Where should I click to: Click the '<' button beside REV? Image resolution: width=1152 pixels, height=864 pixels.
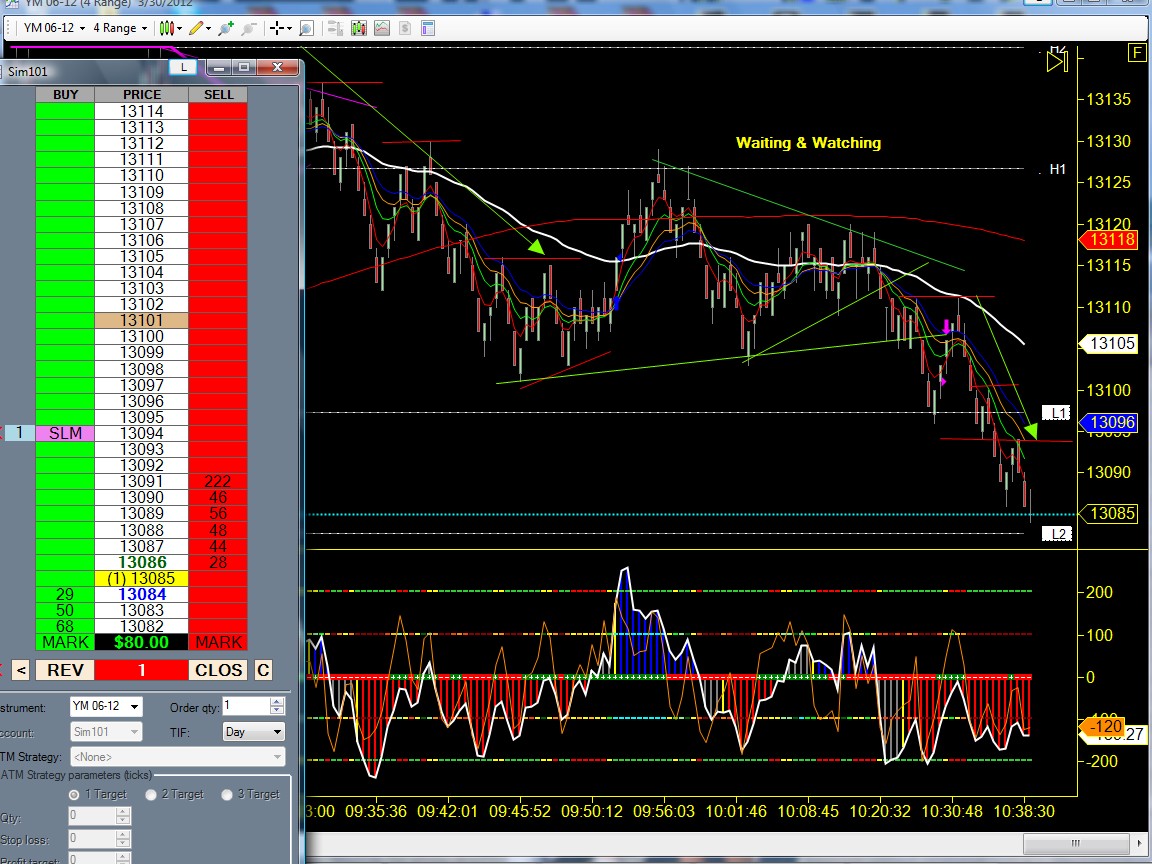coord(21,670)
